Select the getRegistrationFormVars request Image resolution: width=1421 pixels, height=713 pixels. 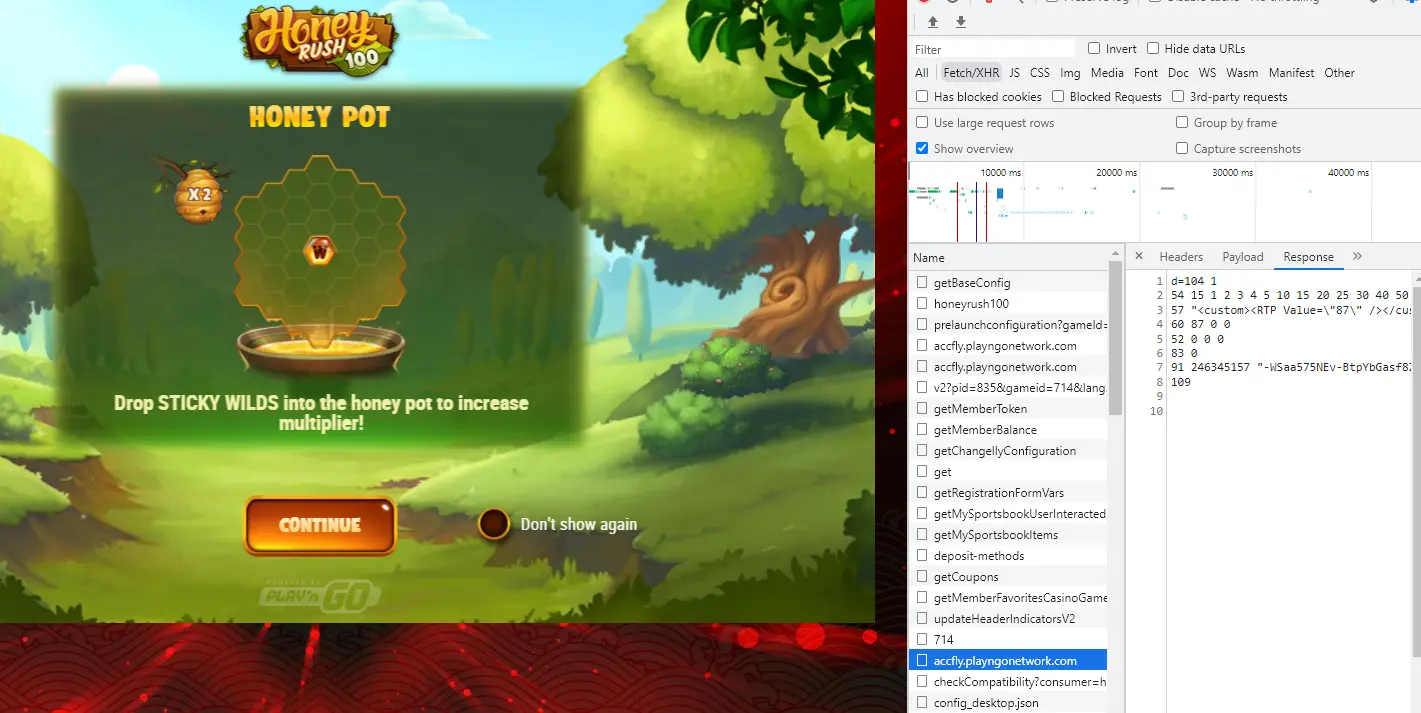tap(1008, 493)
